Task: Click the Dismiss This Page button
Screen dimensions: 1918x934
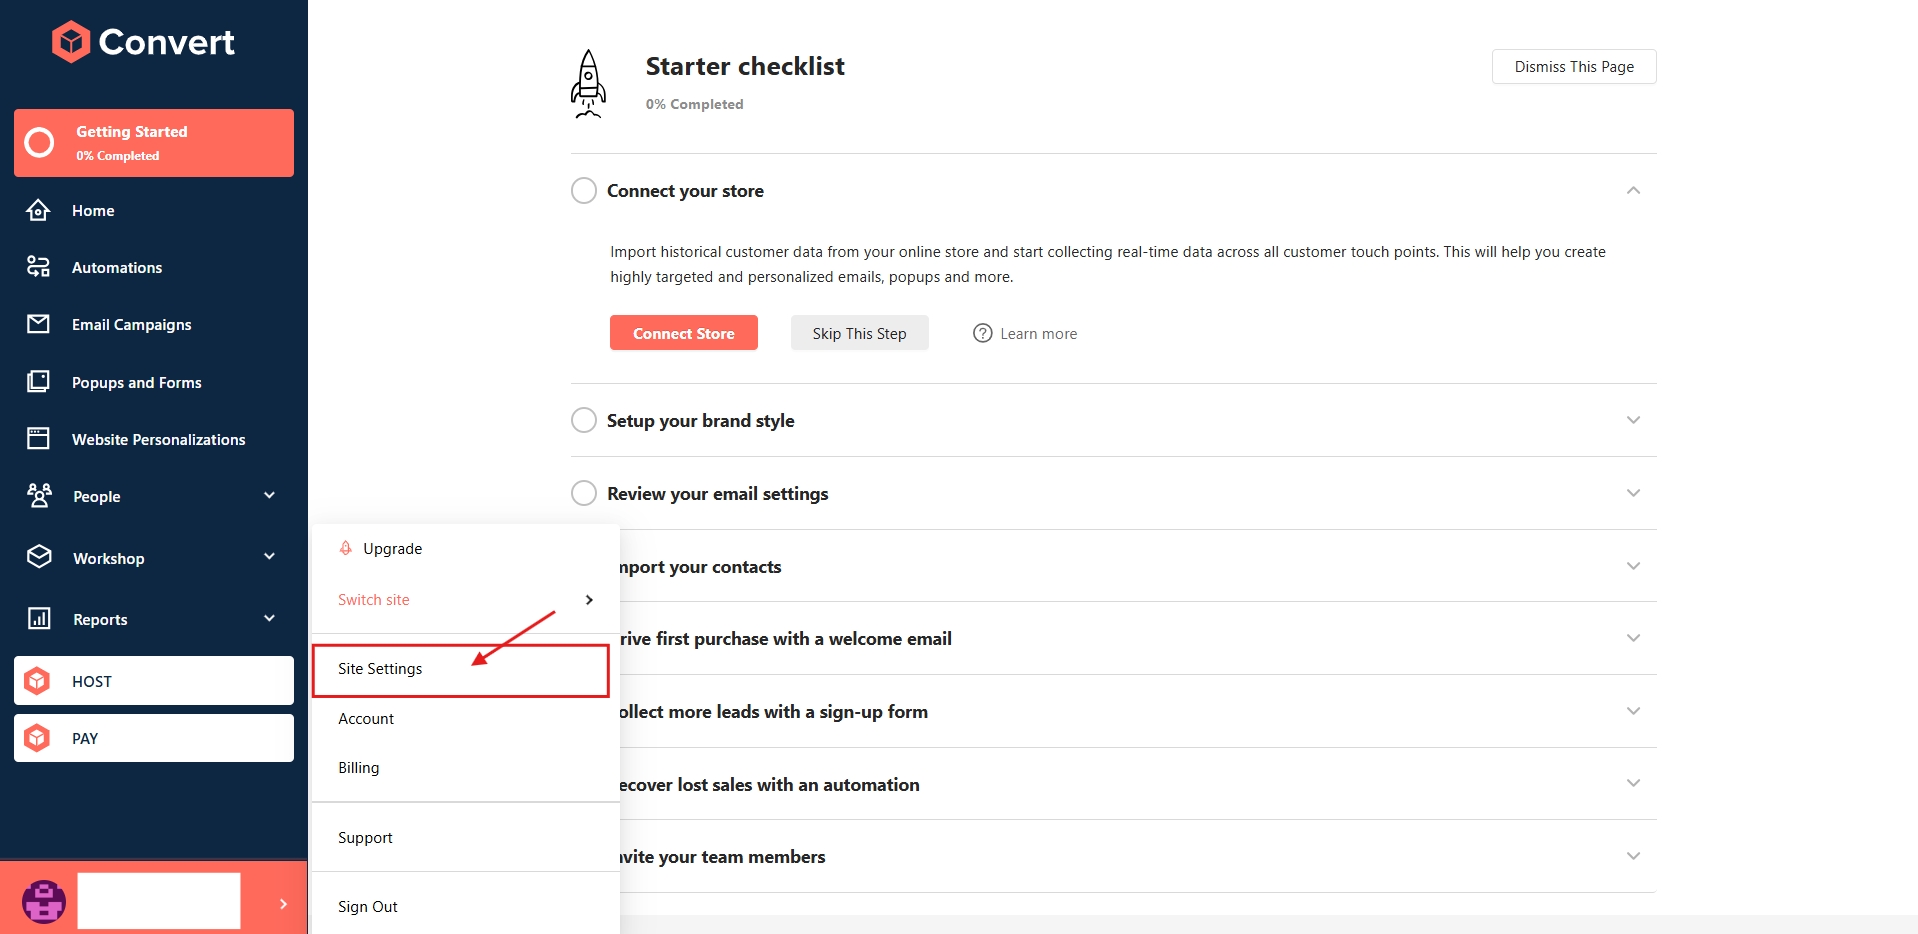Action: tap(1573, 67)
